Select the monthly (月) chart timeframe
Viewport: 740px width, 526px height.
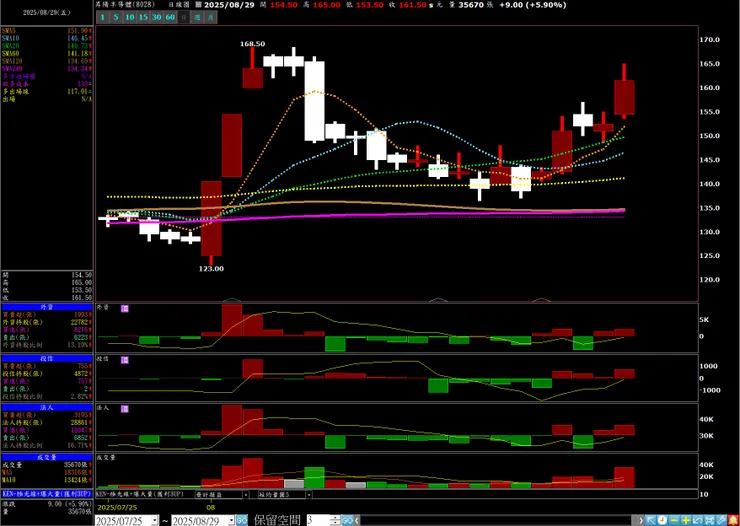211,17
